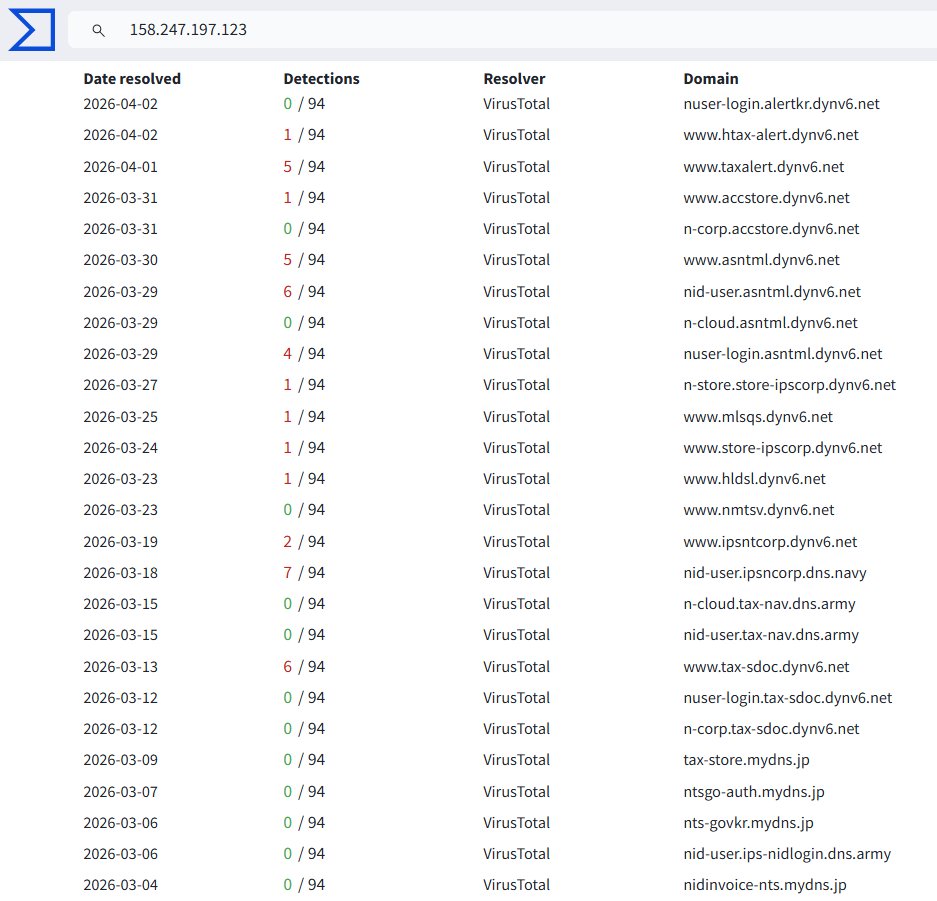Select domain nuser-login.tax-sdoc.dynv6.net
The height and width of the screenshot is (901, 937).
coord(788,697)
